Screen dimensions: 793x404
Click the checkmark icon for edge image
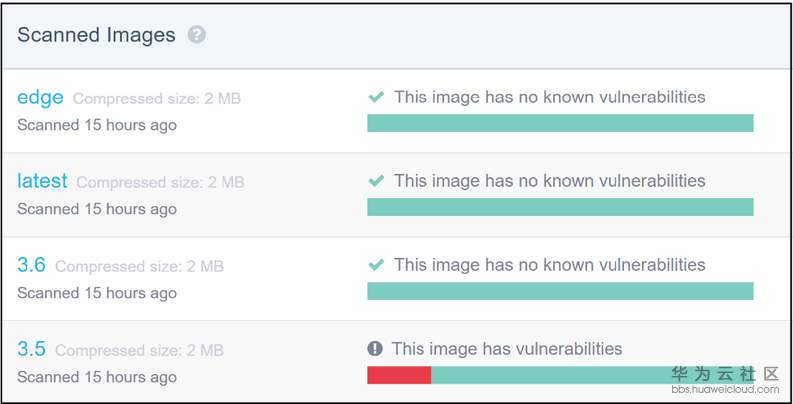[376, 98]
